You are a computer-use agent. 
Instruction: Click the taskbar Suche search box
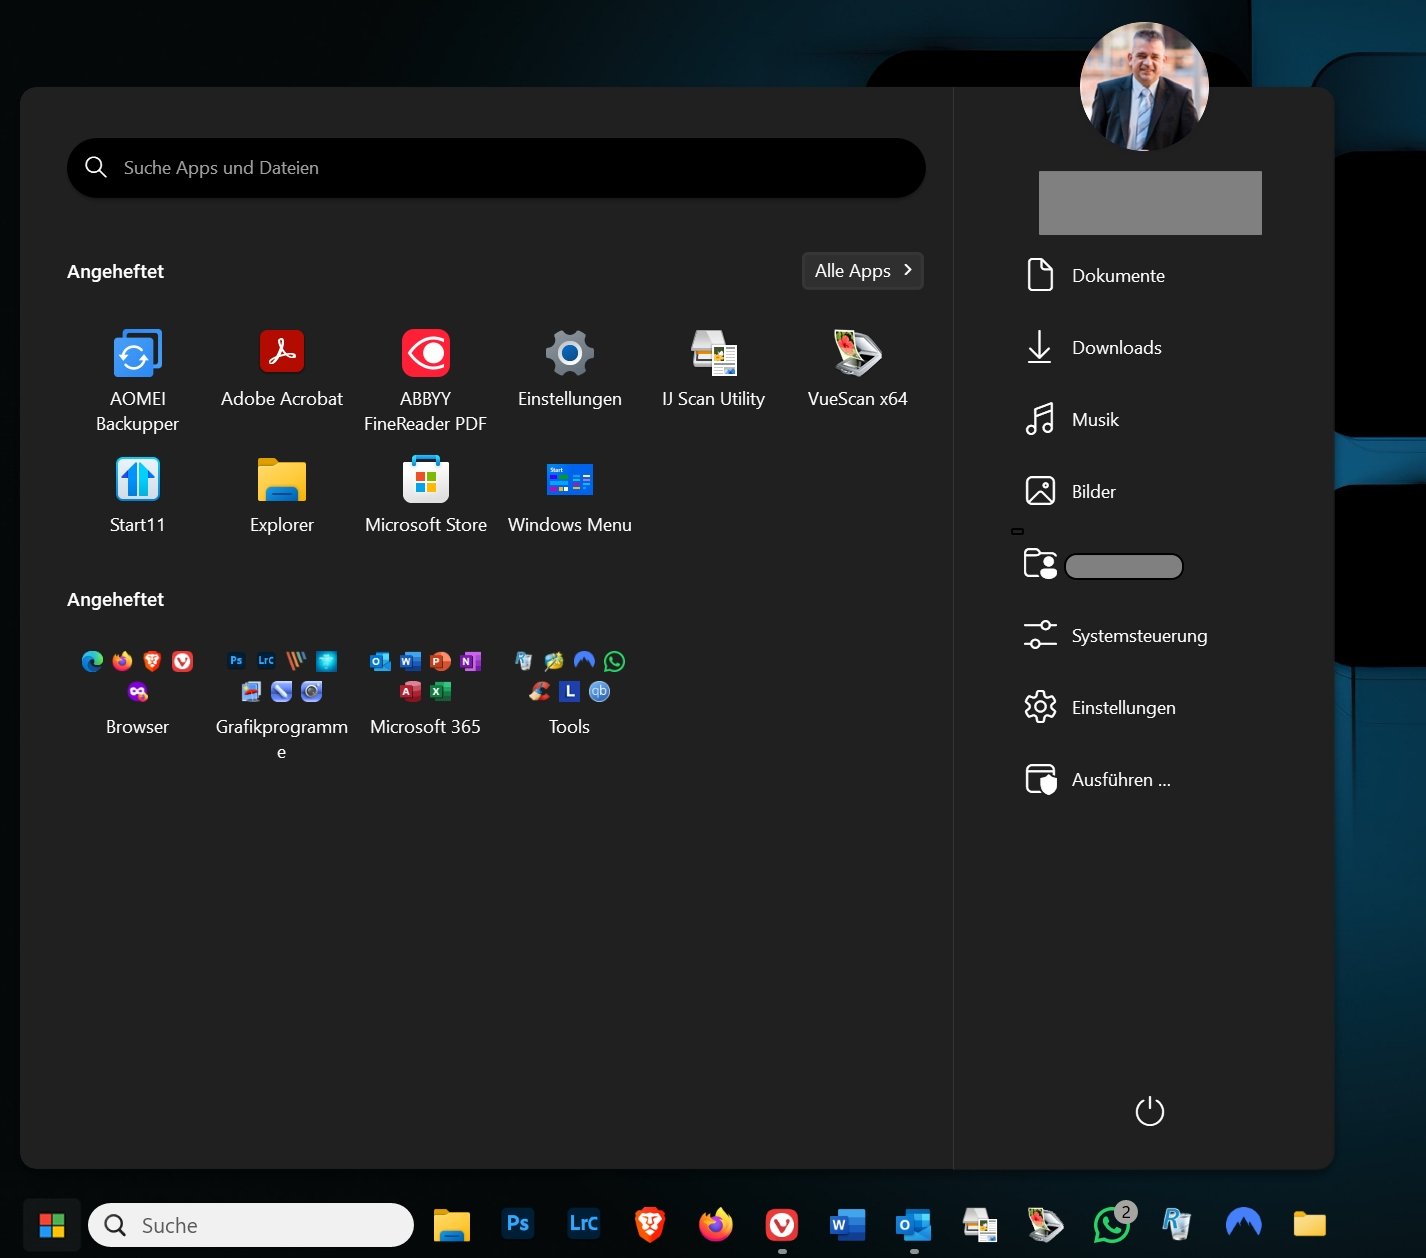tap(251, 1225)
